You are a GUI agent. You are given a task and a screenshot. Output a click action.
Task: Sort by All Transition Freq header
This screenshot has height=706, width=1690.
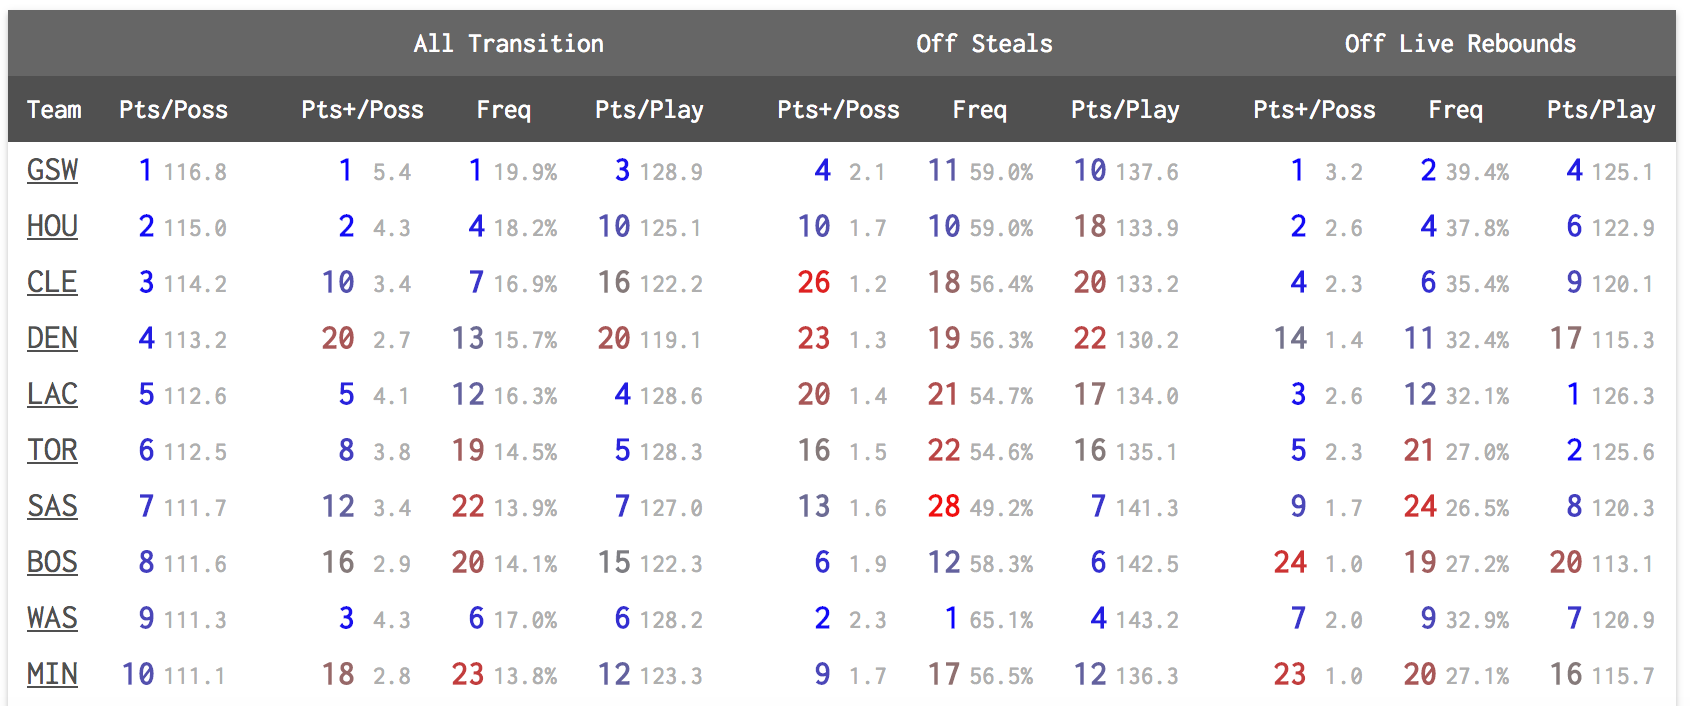coord(503,110)
